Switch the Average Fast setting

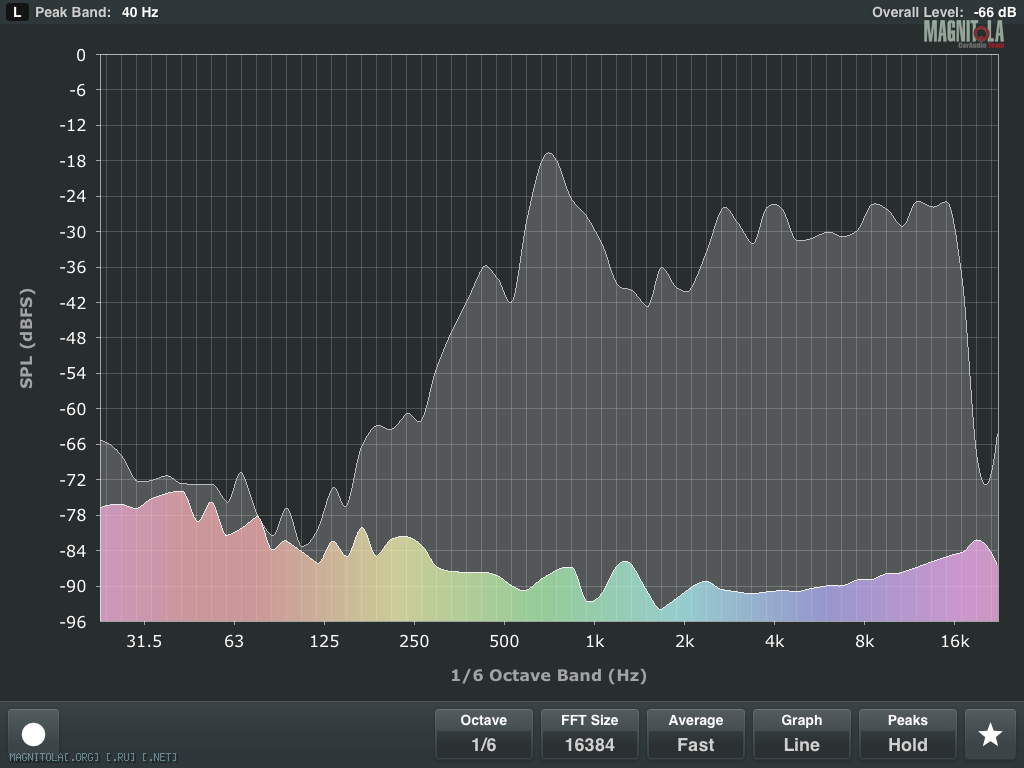(695, 733)
